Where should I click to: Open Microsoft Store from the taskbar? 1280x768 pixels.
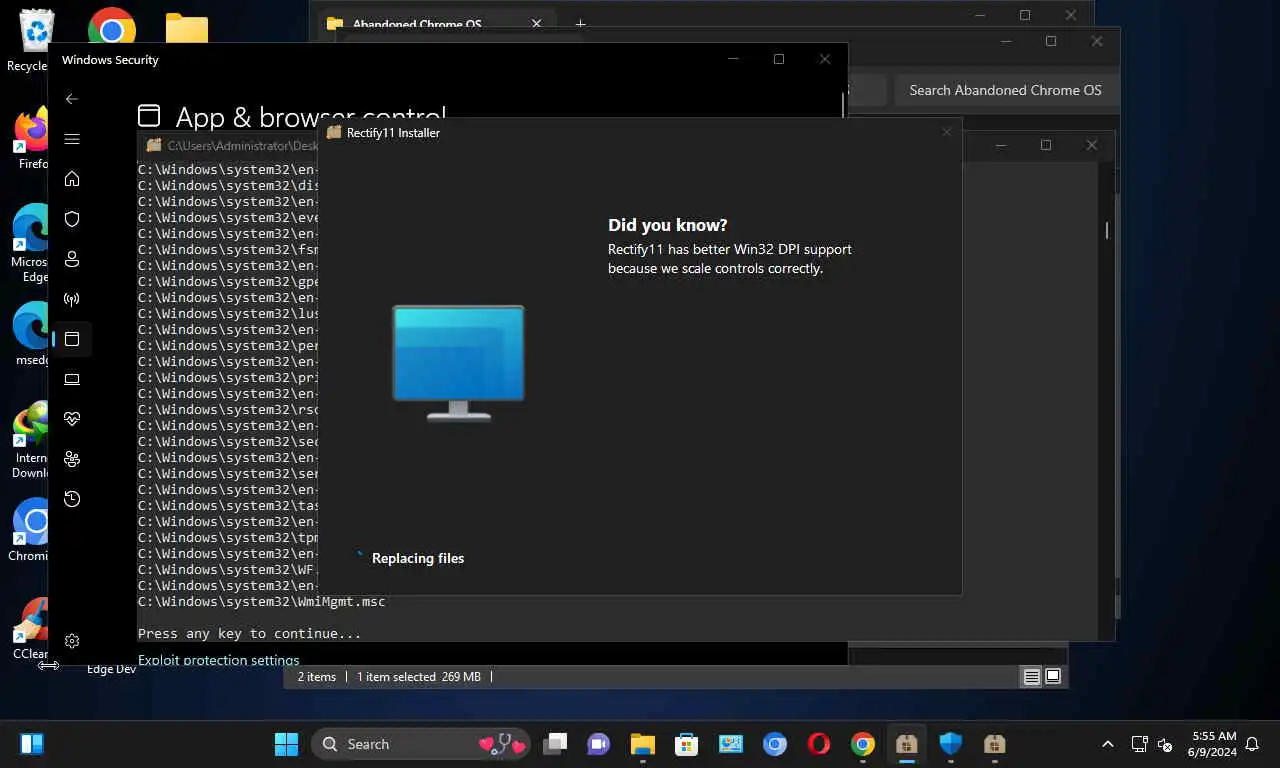(686, 744)
